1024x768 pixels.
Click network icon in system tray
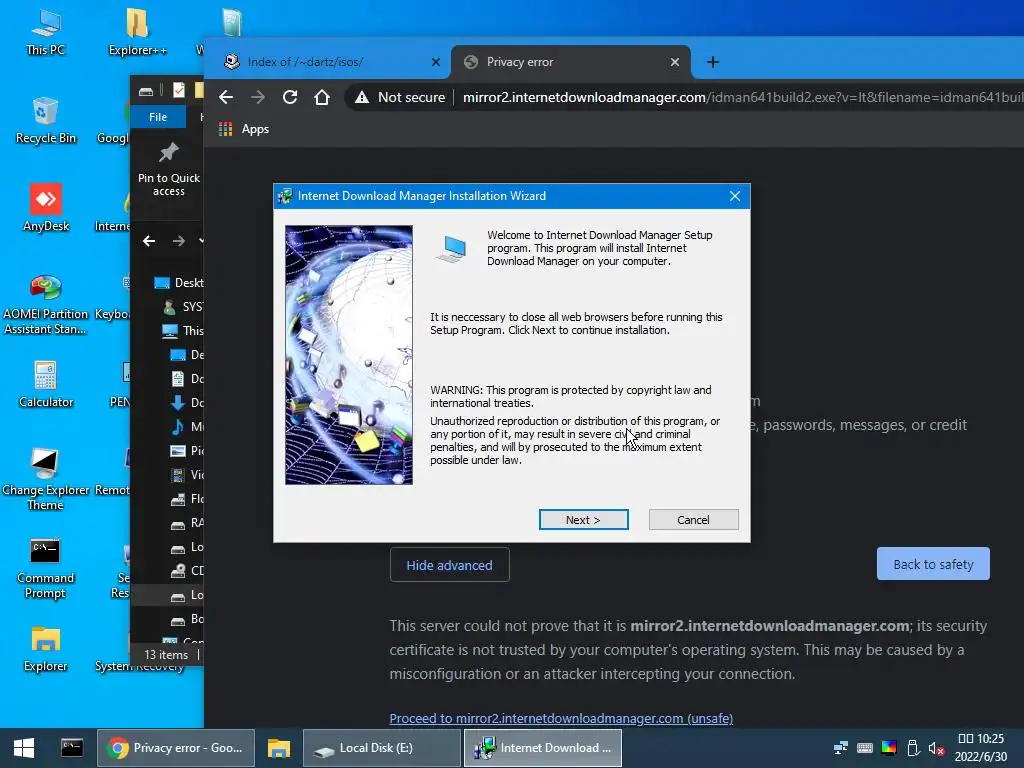[841, 748]
